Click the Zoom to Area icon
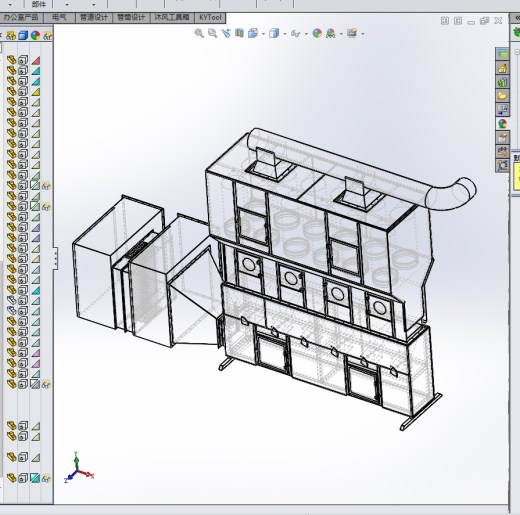The height and width of the screenshot is (515, 520). 212,33
